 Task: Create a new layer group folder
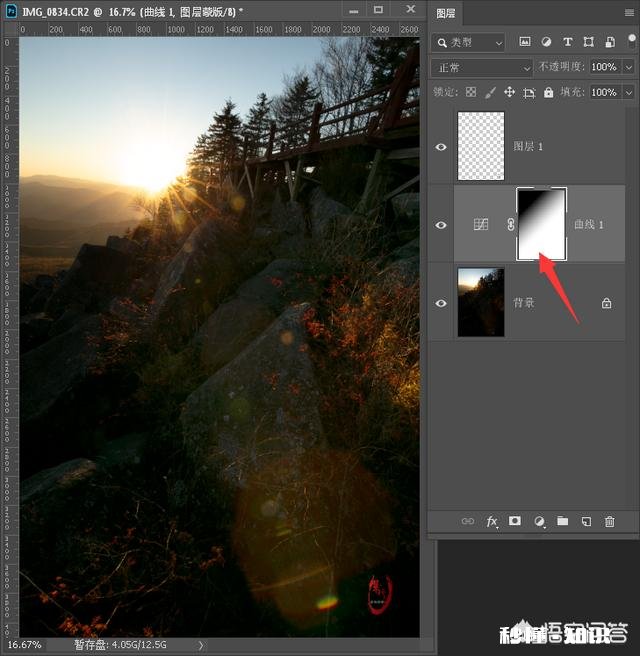[x=563, y=522]
